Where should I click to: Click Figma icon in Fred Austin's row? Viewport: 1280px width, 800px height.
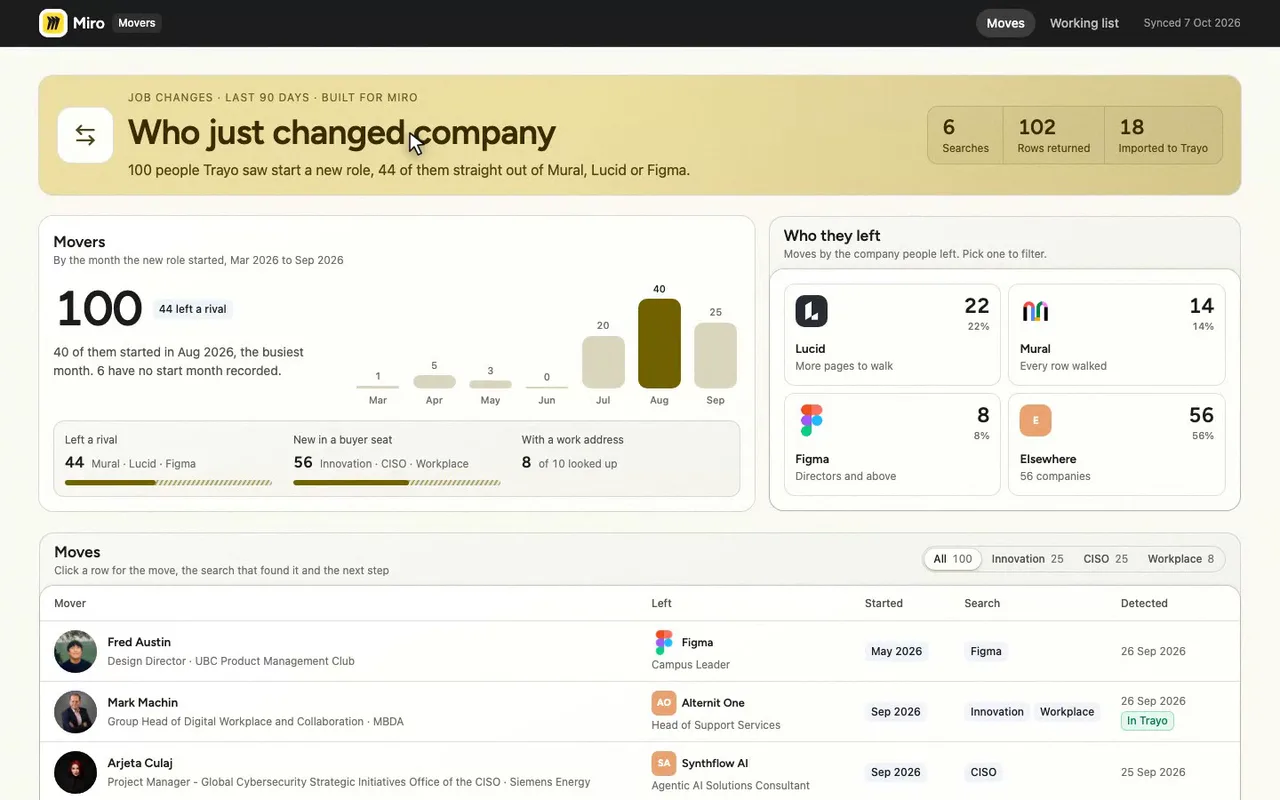tap(664, 642)
